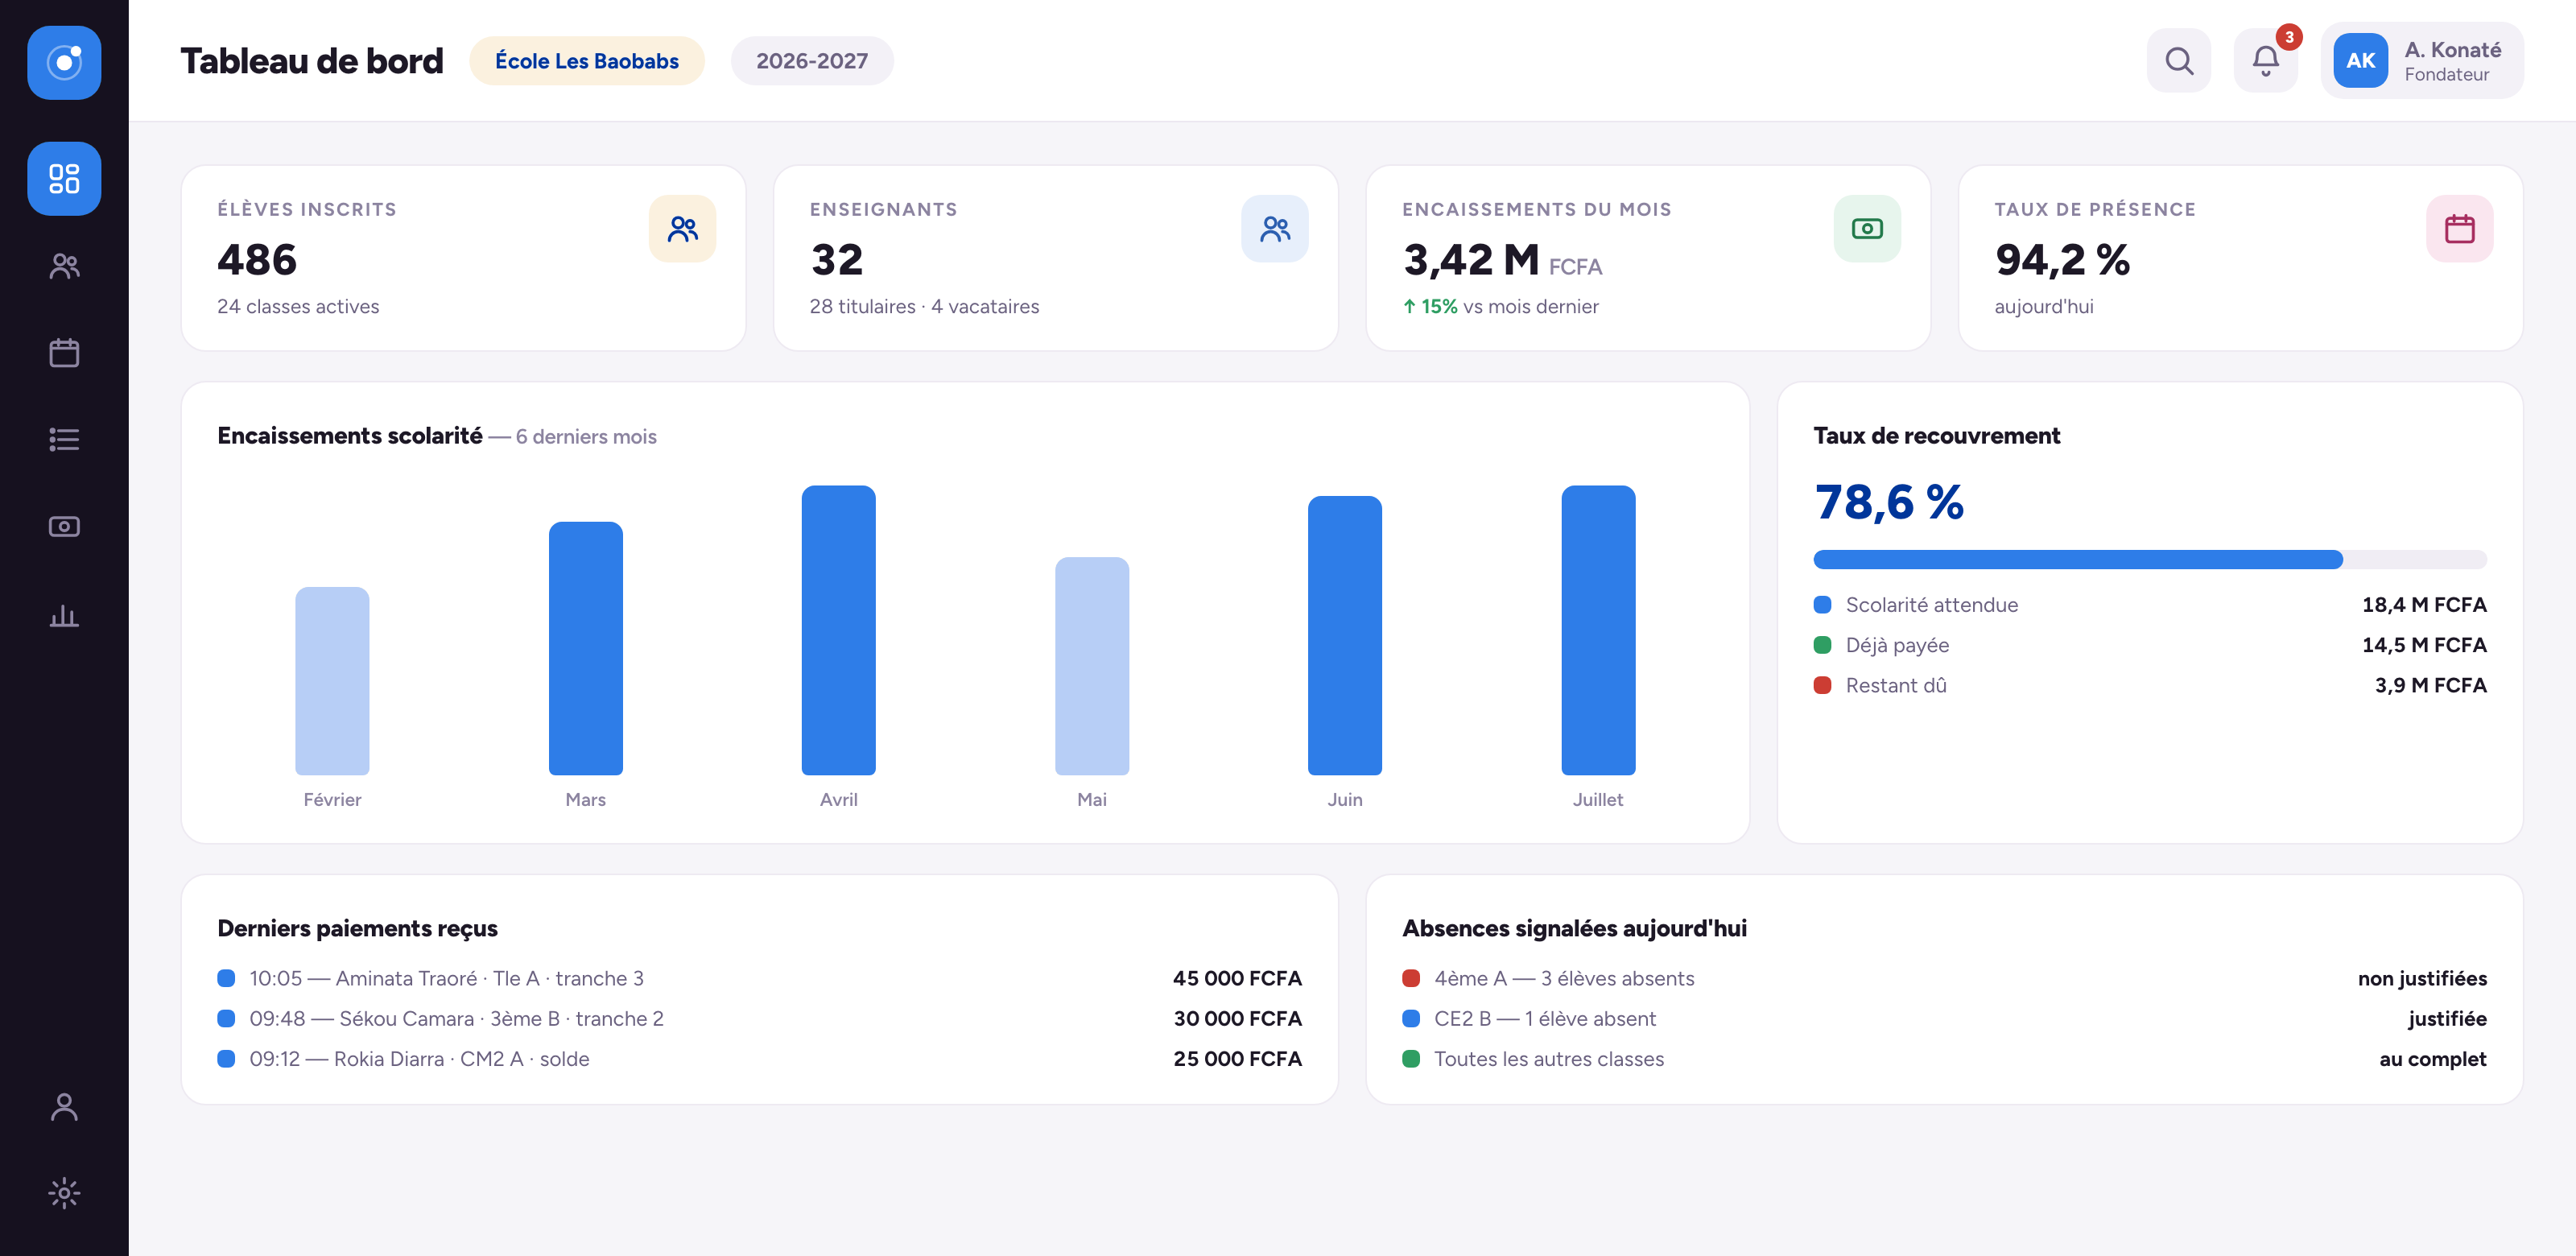This screenshot has width=2576, height=1256.
Task: Click the Encaissements du mois card
Action: [1648, 258]
